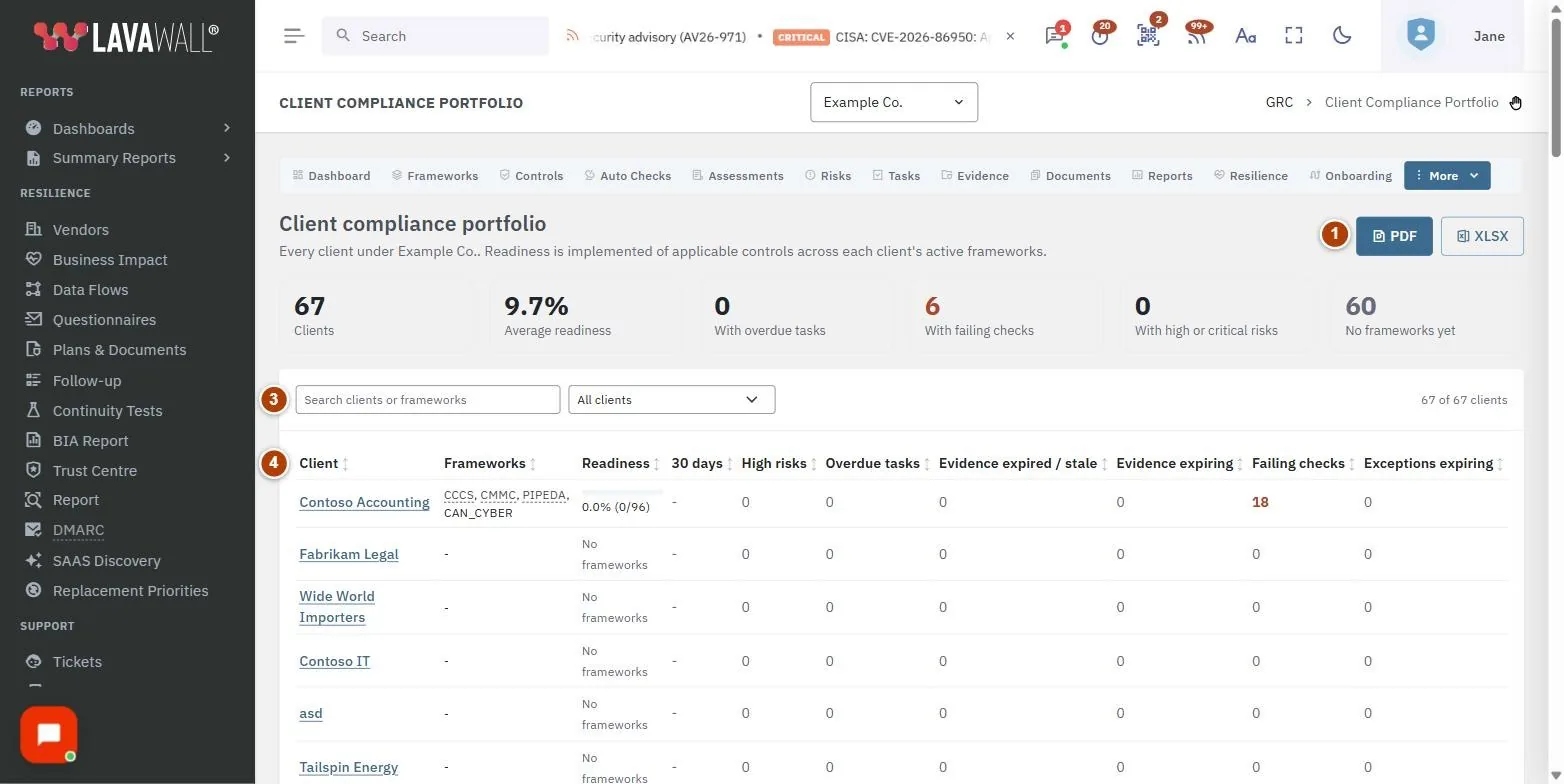Open Plans & Documents in the sidebar

coord(119,349)
